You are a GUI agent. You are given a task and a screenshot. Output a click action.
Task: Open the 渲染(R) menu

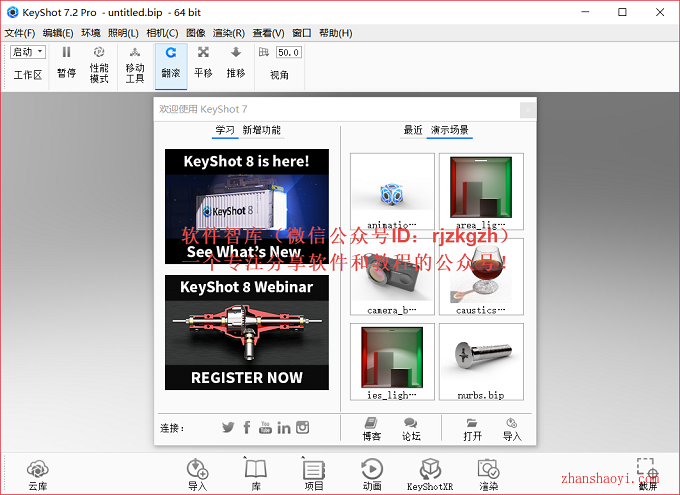point(229,33)
